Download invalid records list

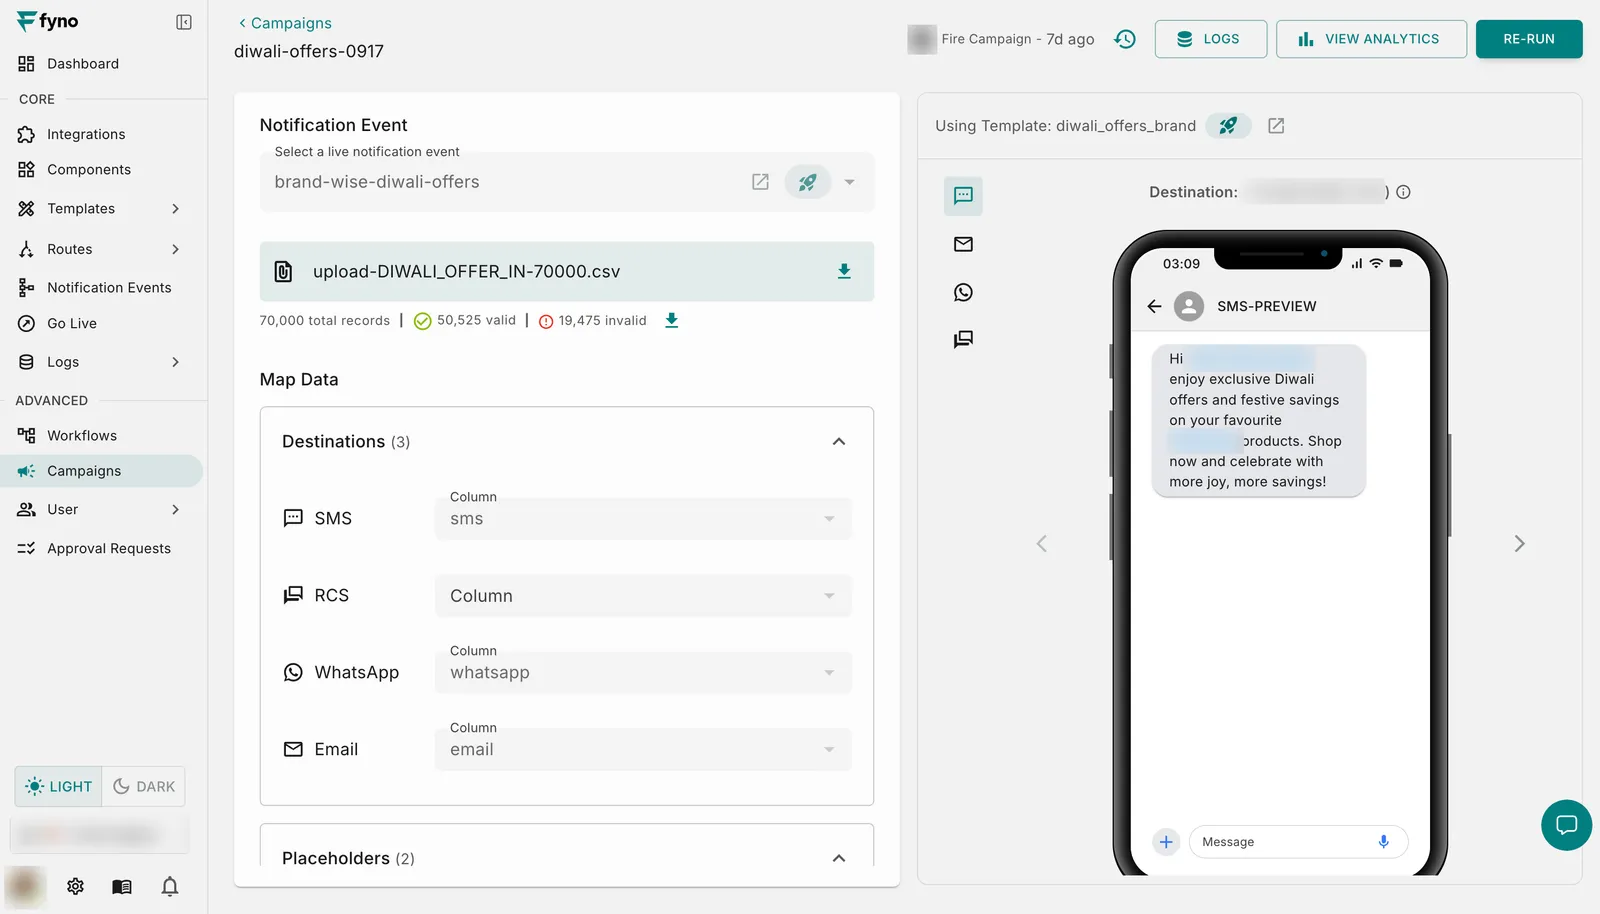point(672,320)
